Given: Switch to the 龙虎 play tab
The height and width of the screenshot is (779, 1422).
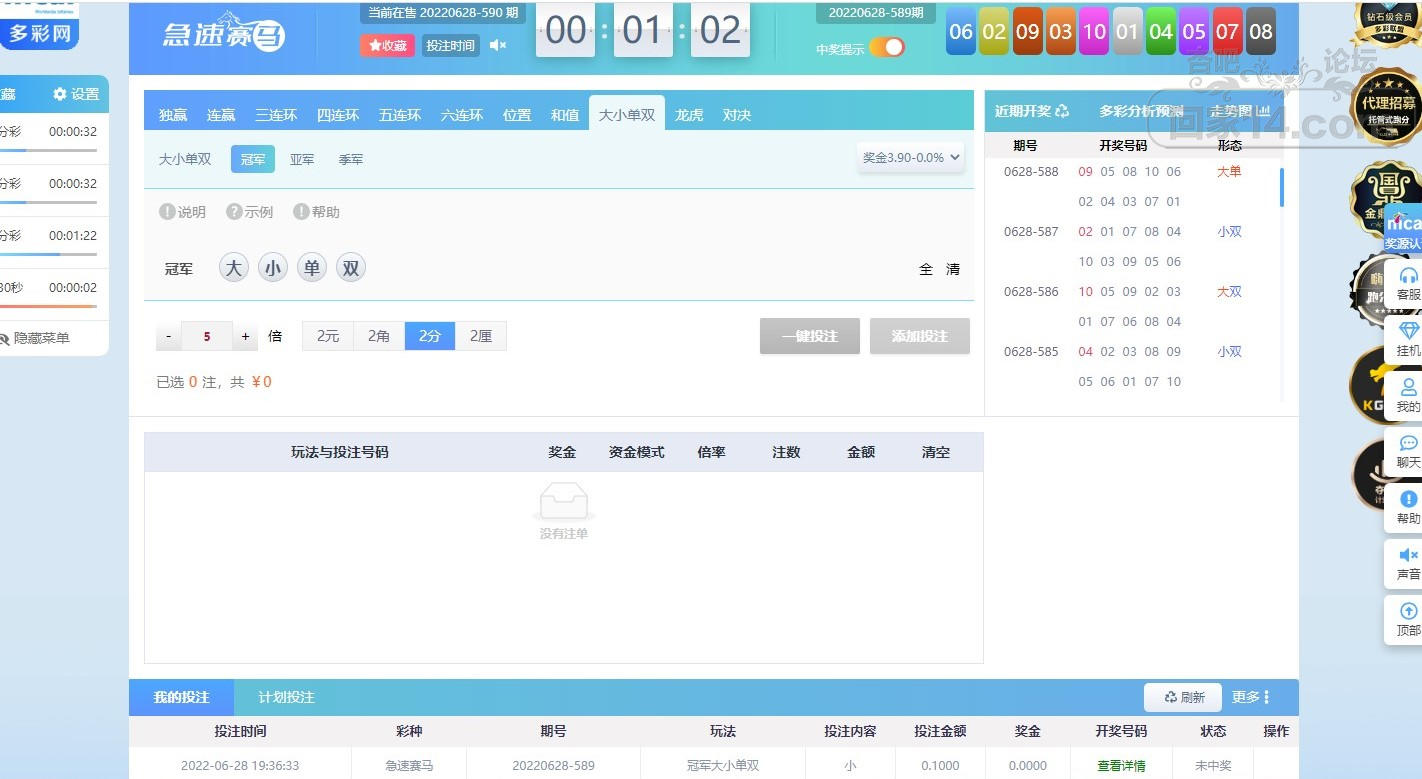Looking at the screenshot, I should click(x=689, y=115).
